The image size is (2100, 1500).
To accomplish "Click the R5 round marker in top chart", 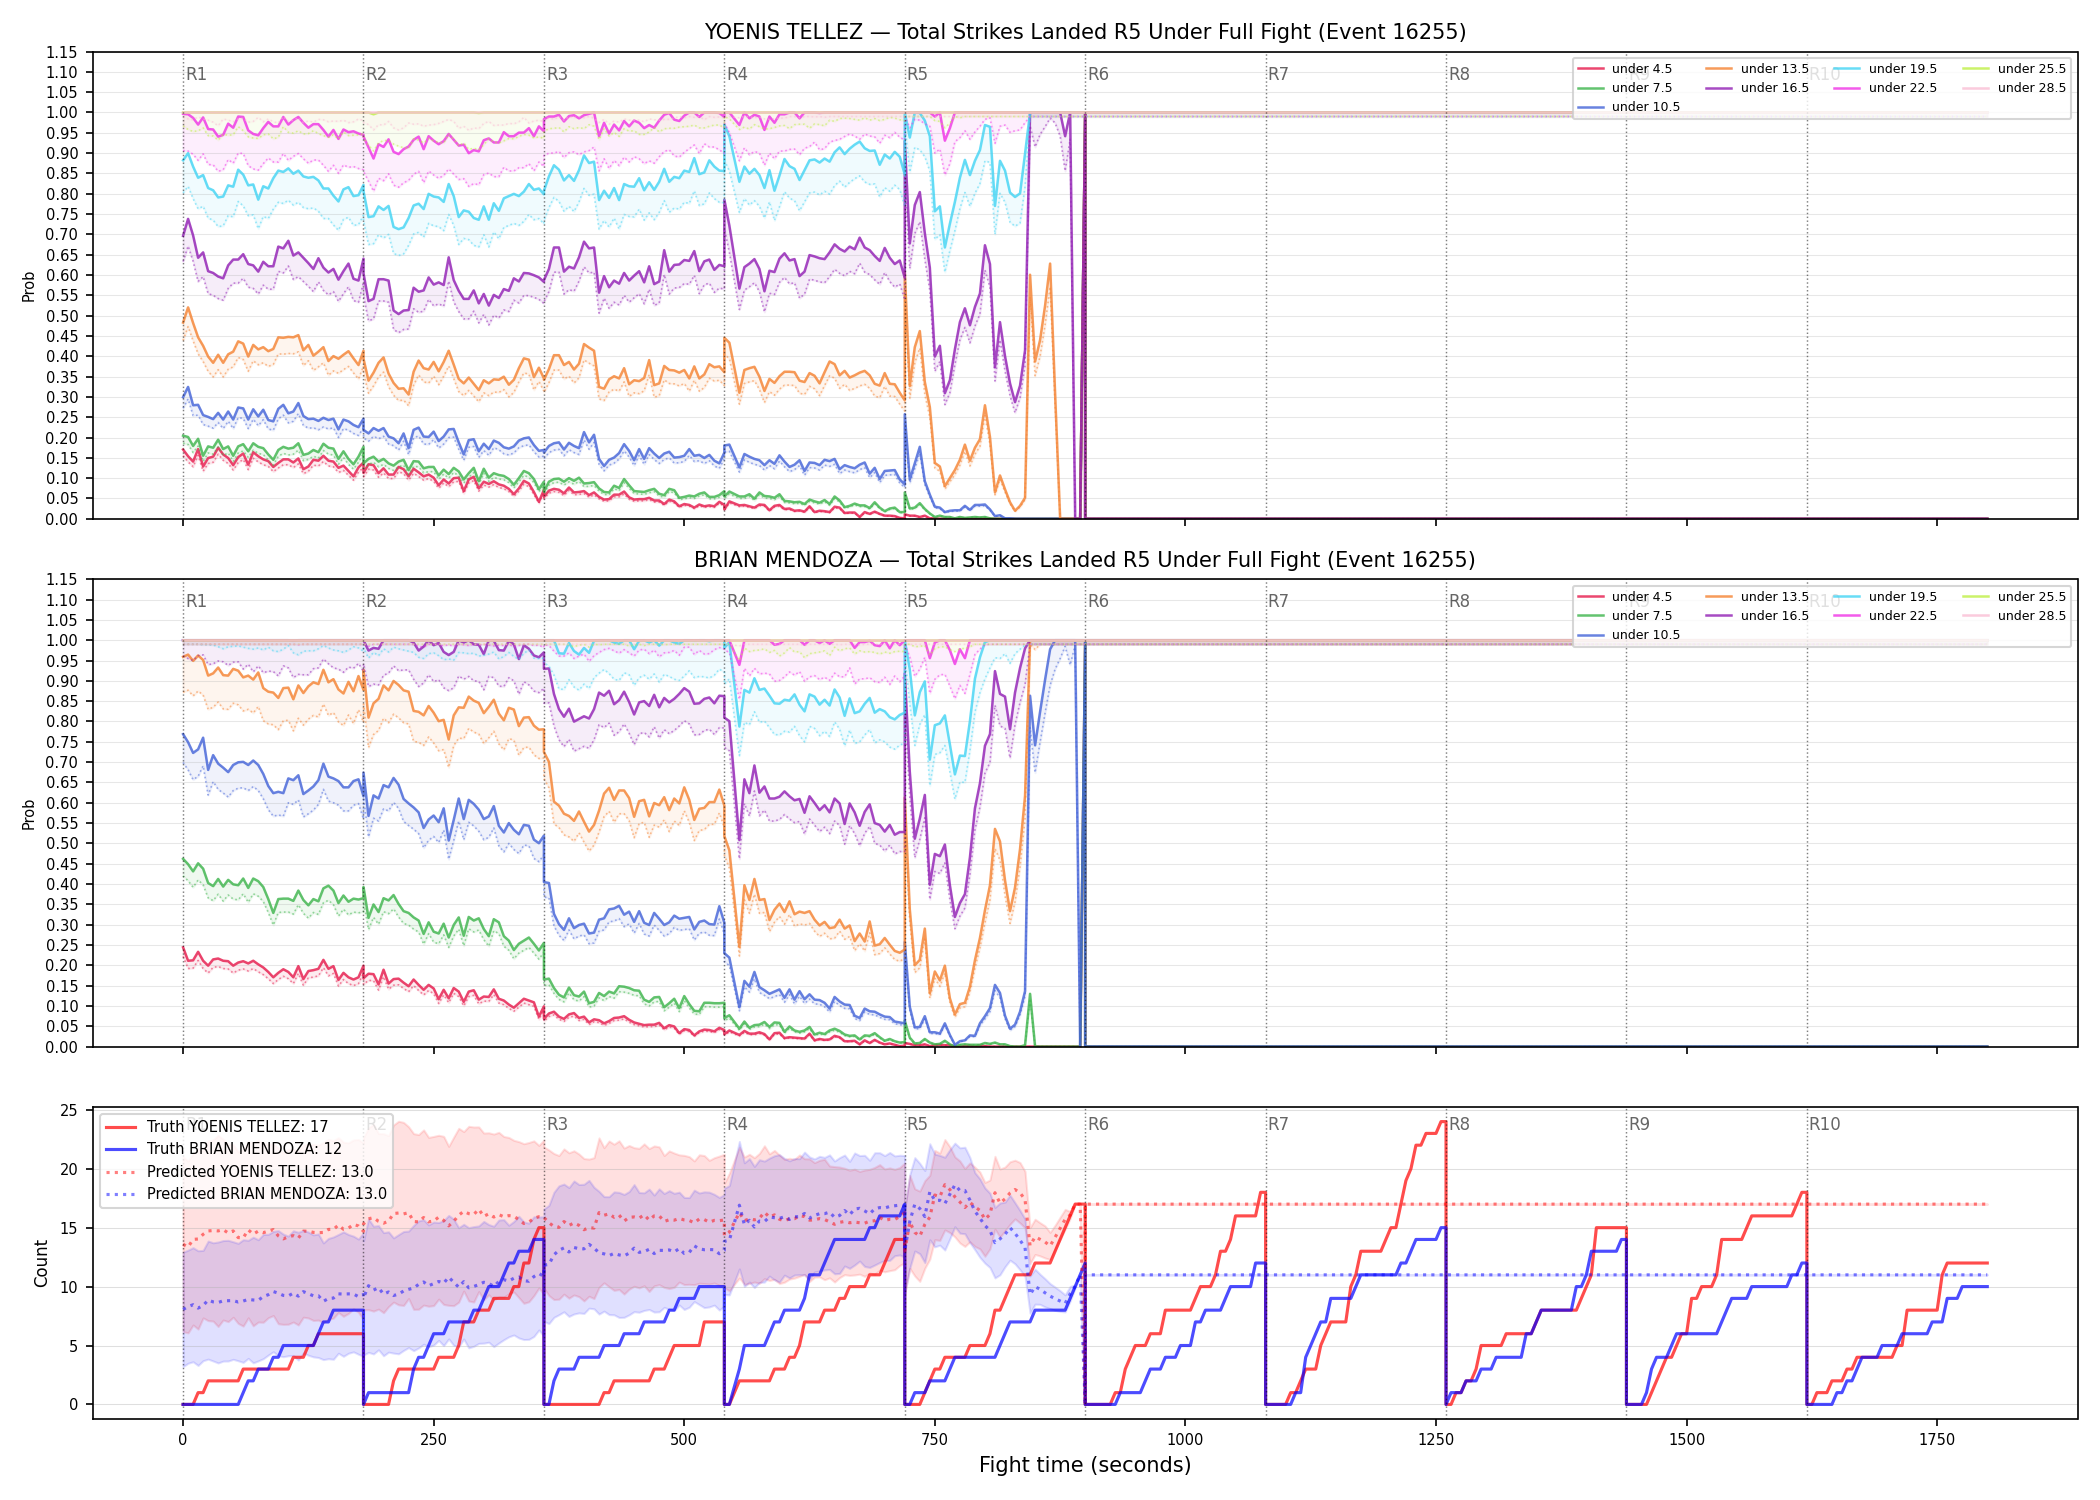I will pos(917,74).
